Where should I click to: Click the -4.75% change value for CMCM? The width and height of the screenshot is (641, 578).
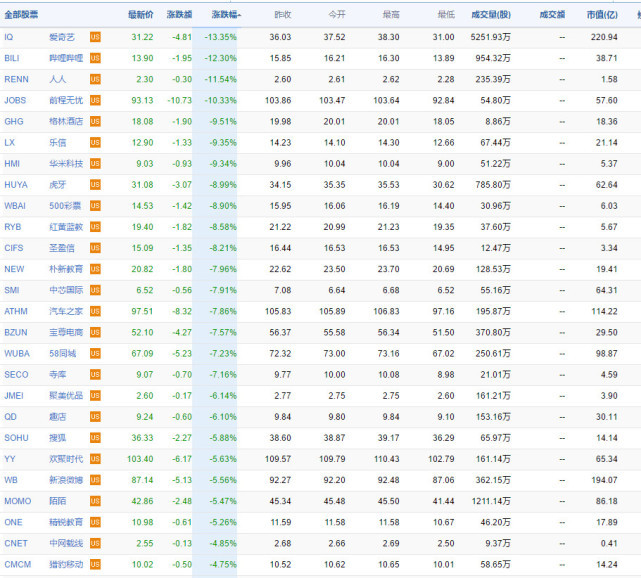point(223,565)
